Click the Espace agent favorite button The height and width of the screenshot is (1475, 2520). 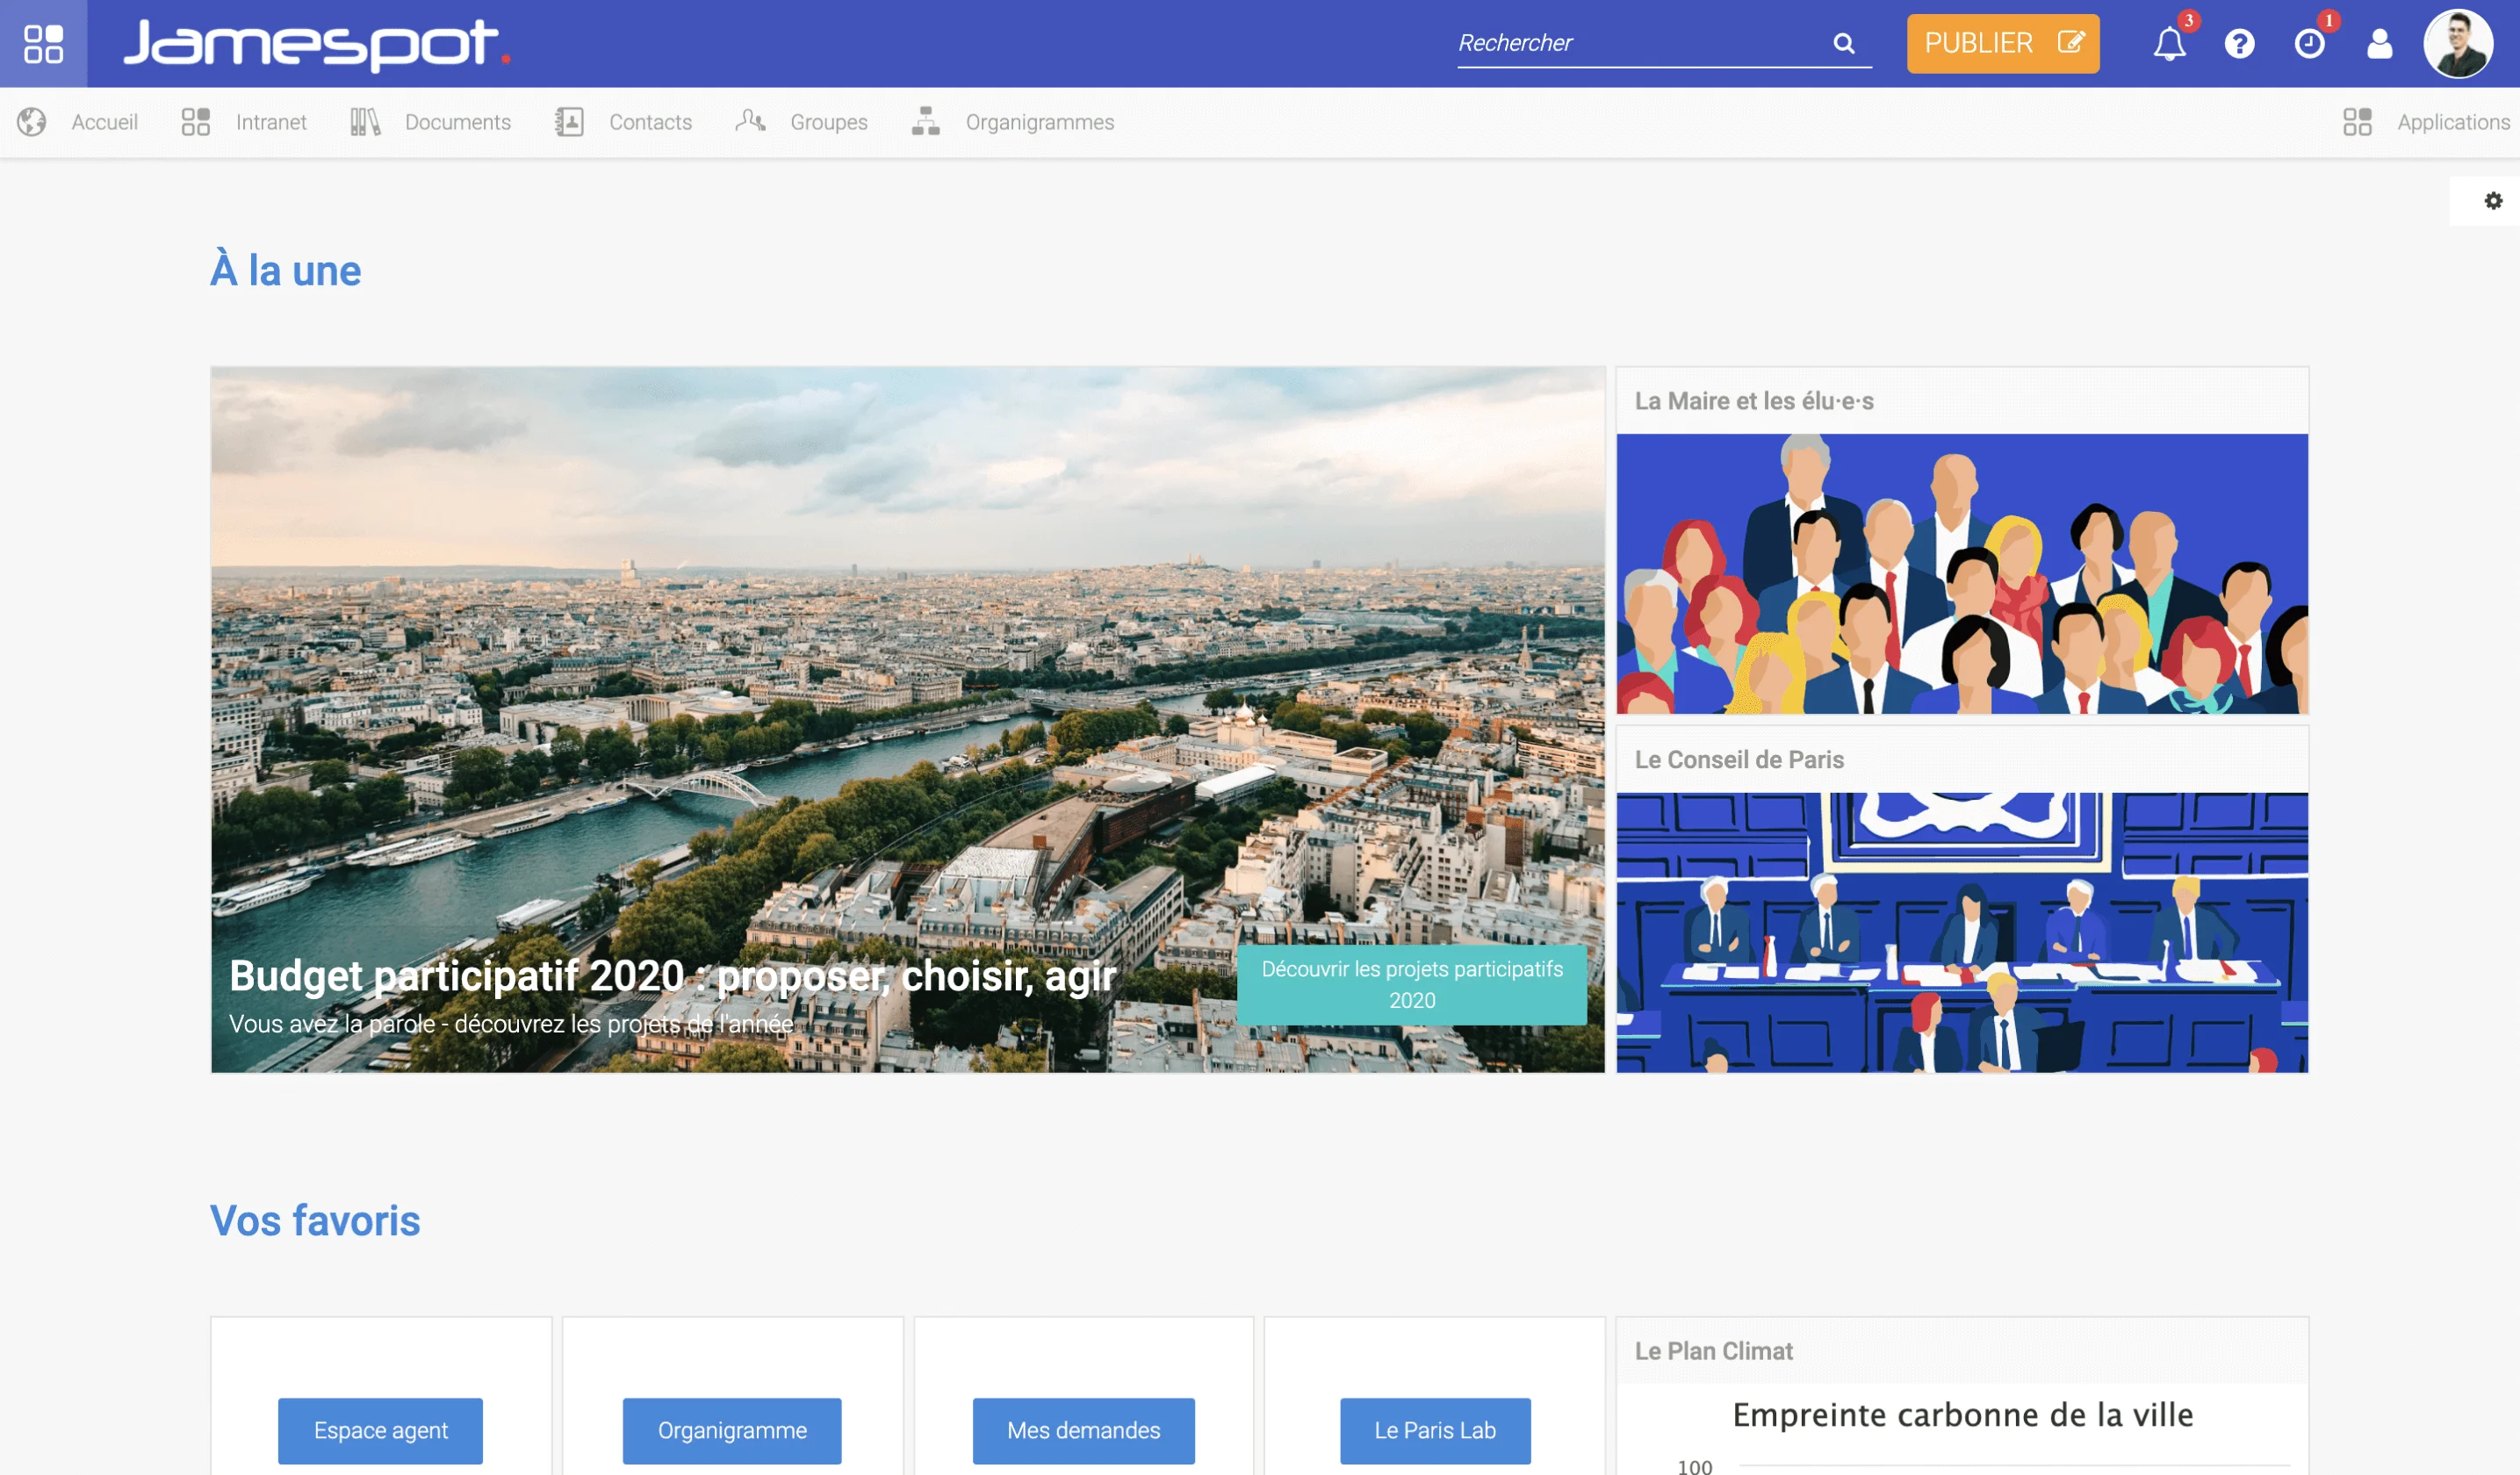coord(380,1430)
